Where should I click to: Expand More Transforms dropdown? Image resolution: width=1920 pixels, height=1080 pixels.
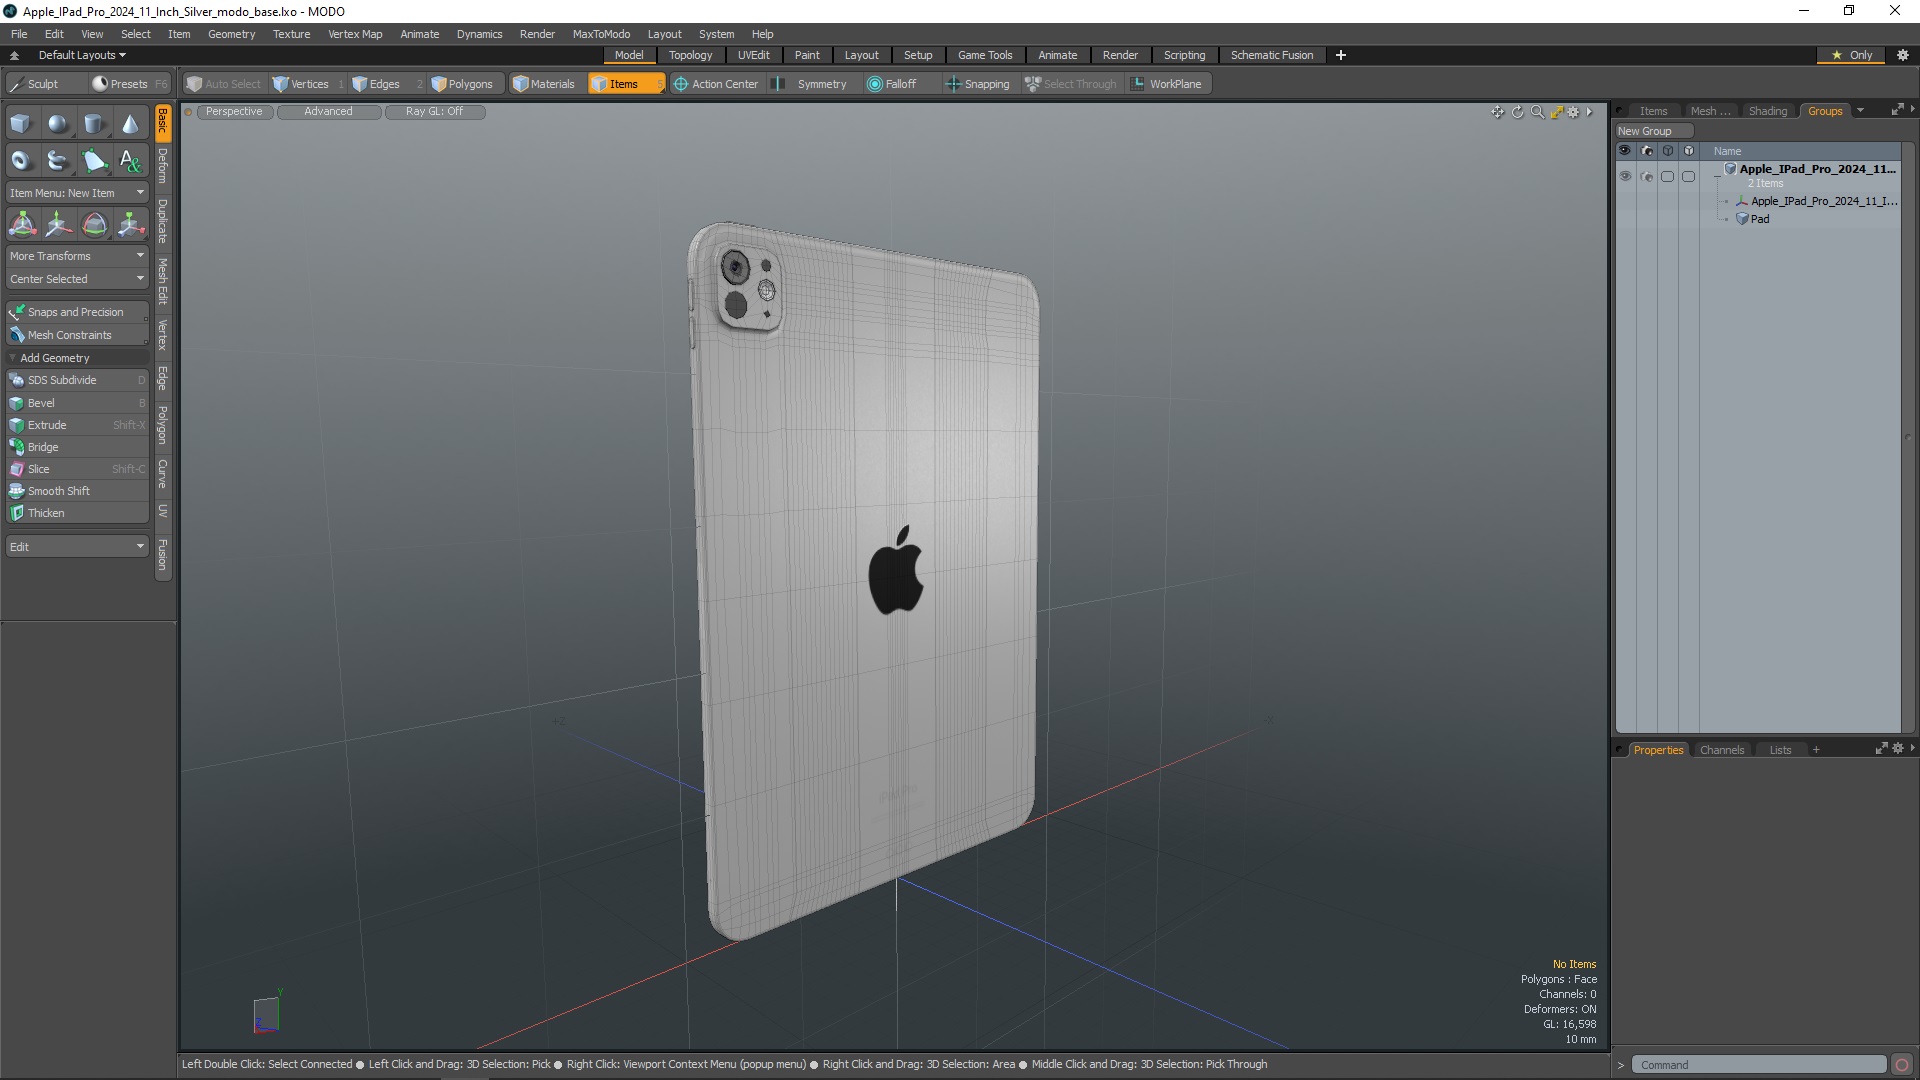pos(77,256)
